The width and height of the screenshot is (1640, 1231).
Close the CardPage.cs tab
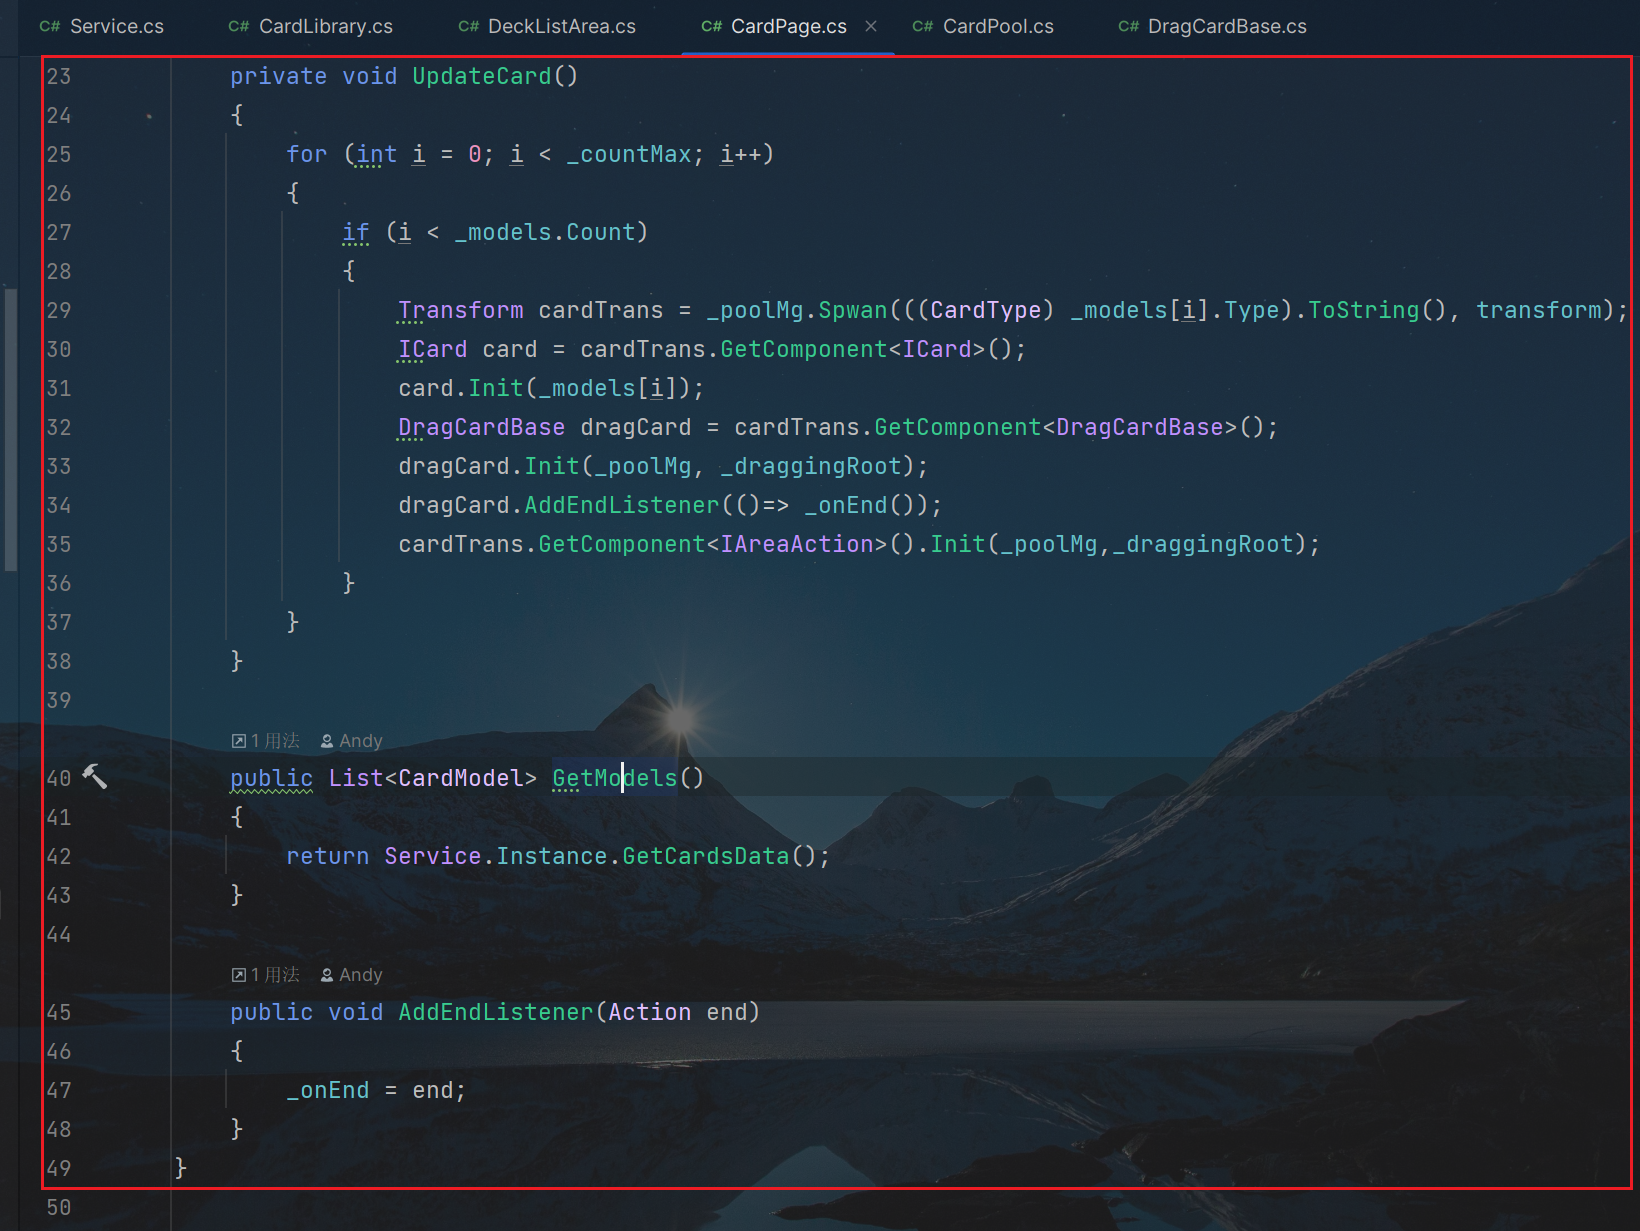coord(871,26)
